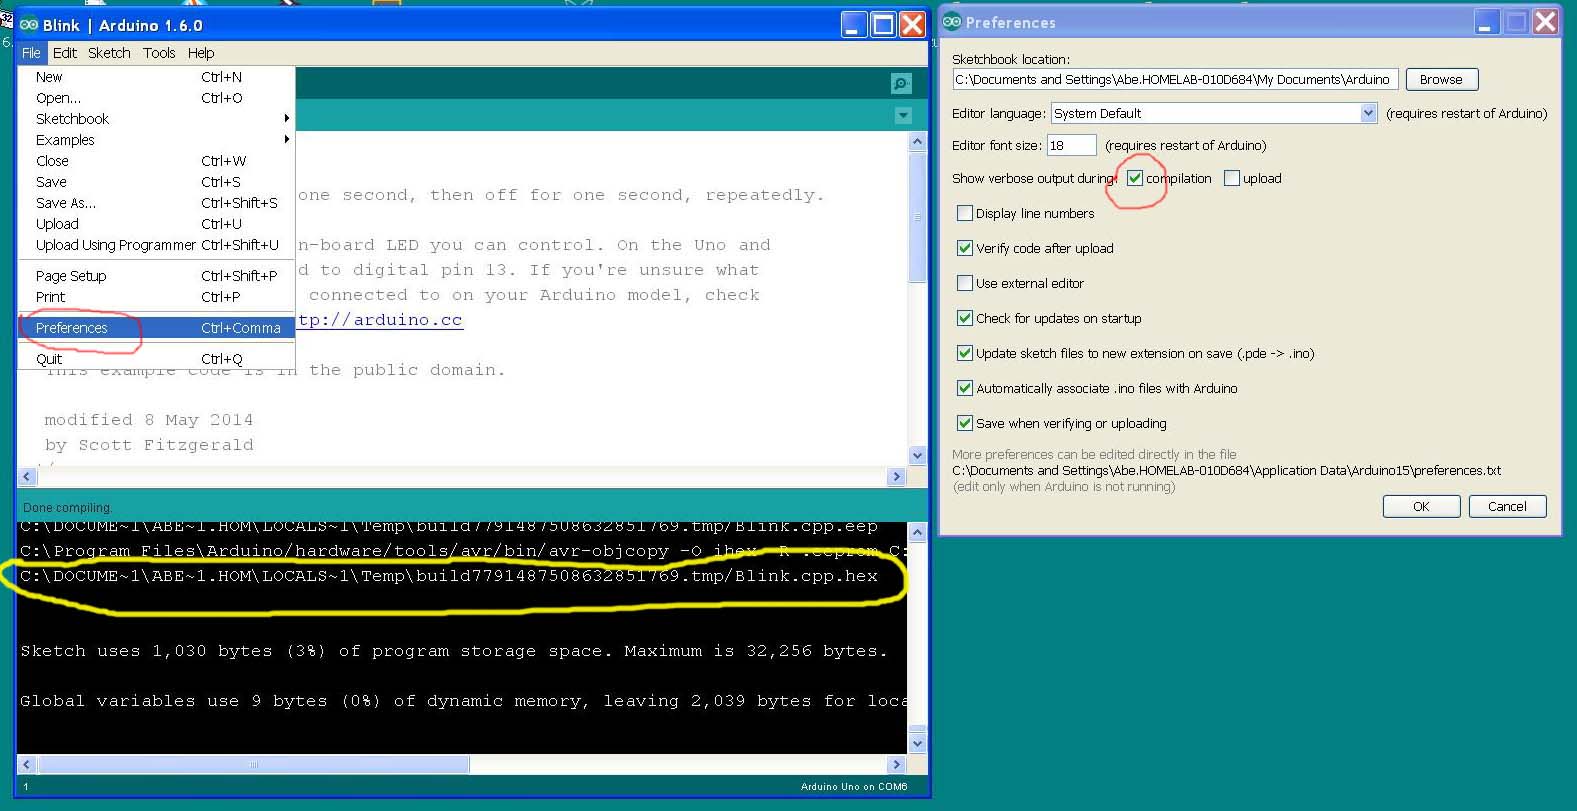Enable Use external editor checkbox
1577x811 pixels.
click(965, 283)
